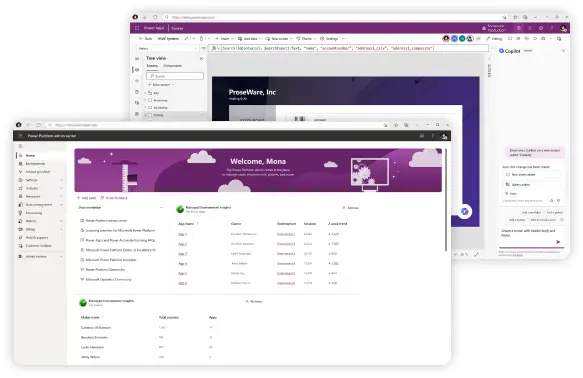The width and height of the screenshot is (583, 378).
Task: Expand Analytics chevron in admin center sidebar
Action: coord(61,188)
